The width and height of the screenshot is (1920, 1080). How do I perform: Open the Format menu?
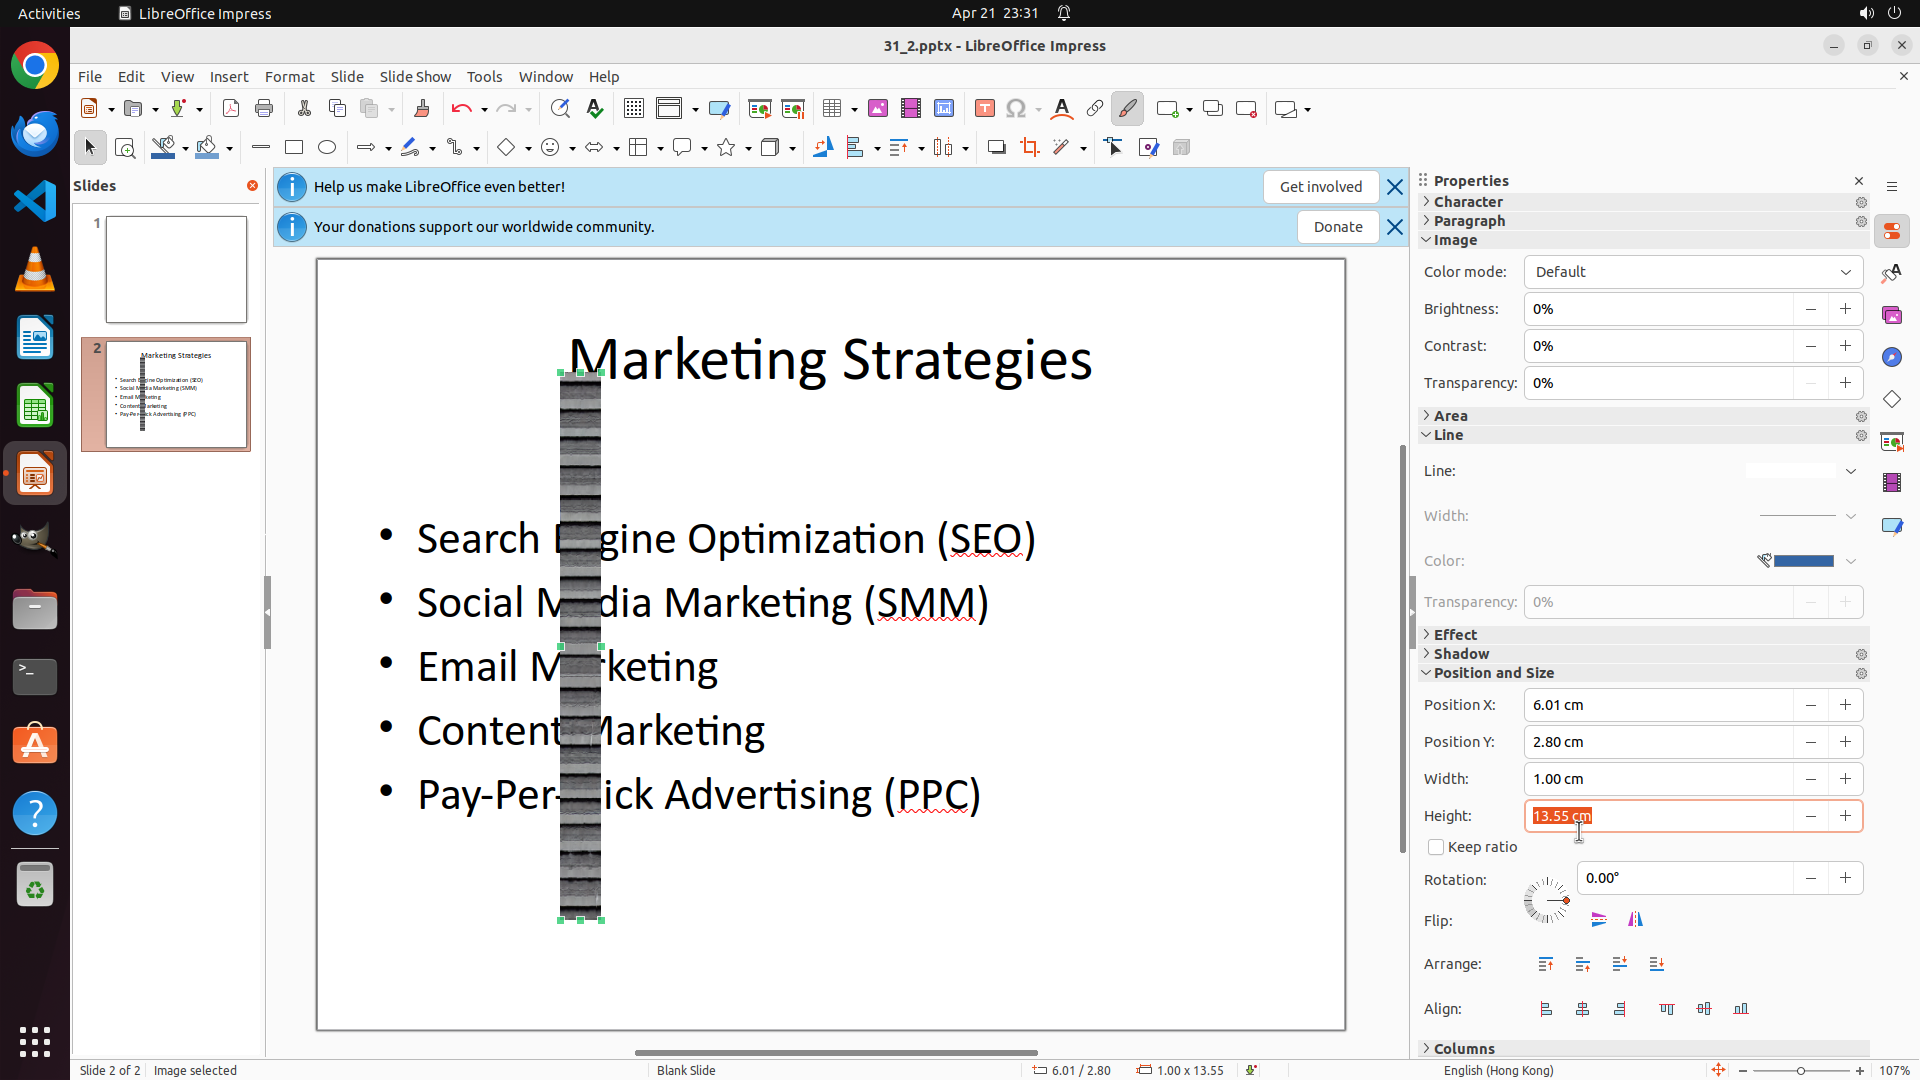tap(289, 77)
